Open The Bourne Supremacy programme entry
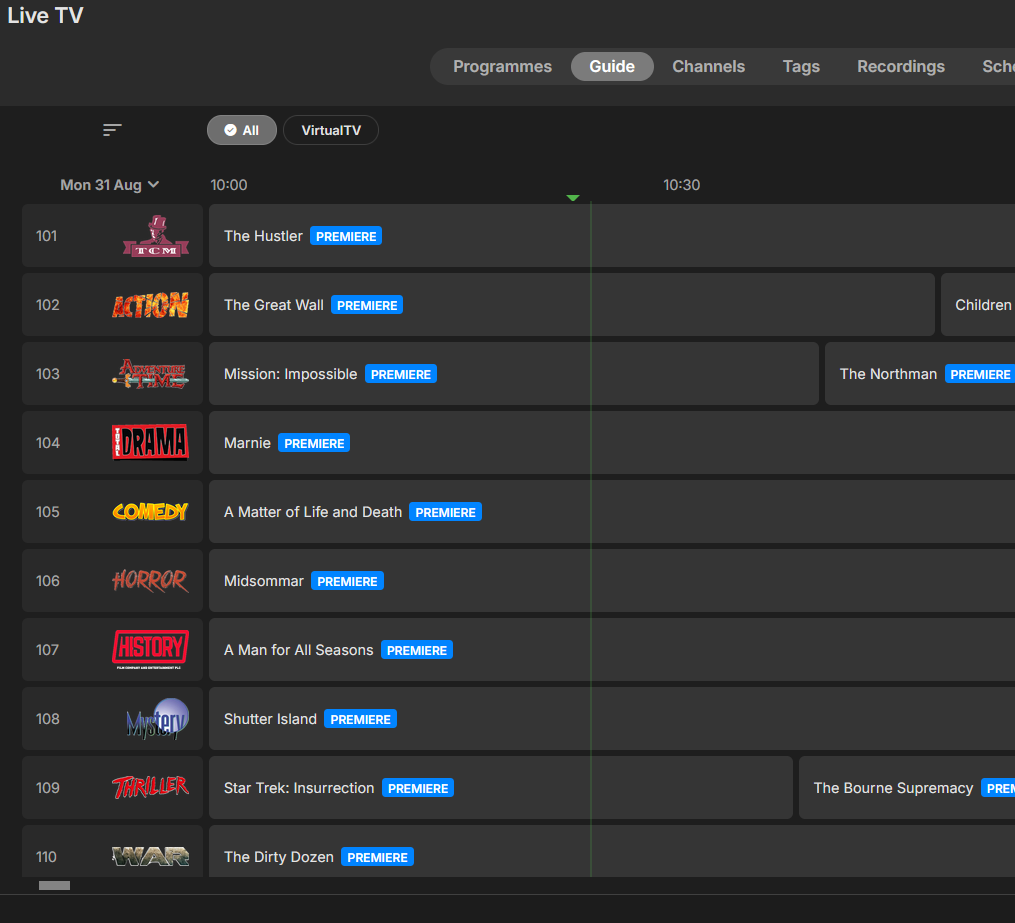 point(907,788)
